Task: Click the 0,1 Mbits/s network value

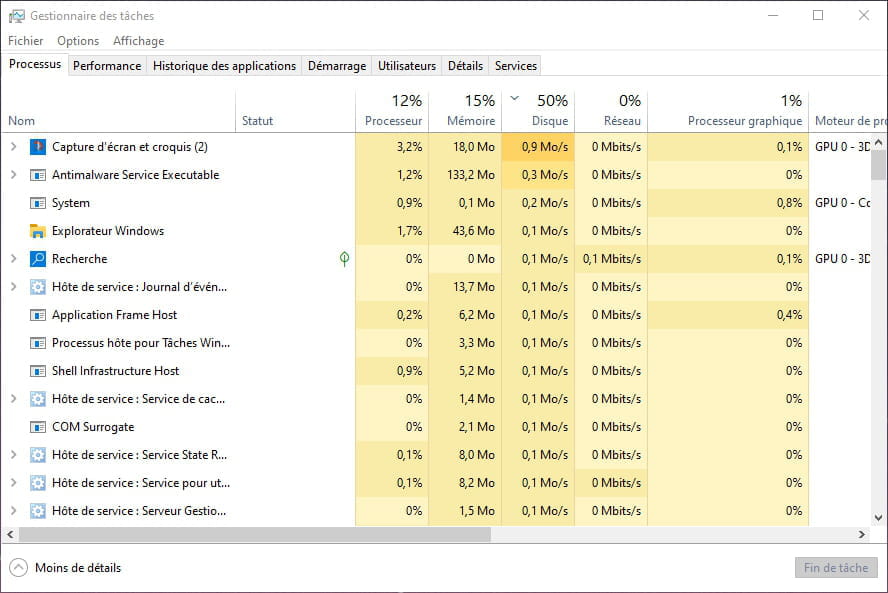Action: click(612, 259)
